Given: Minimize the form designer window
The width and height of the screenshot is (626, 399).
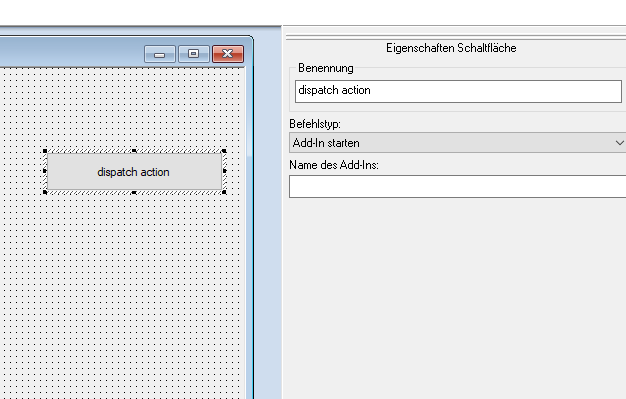Looking at the screenshot, I should tap(160, 54).
